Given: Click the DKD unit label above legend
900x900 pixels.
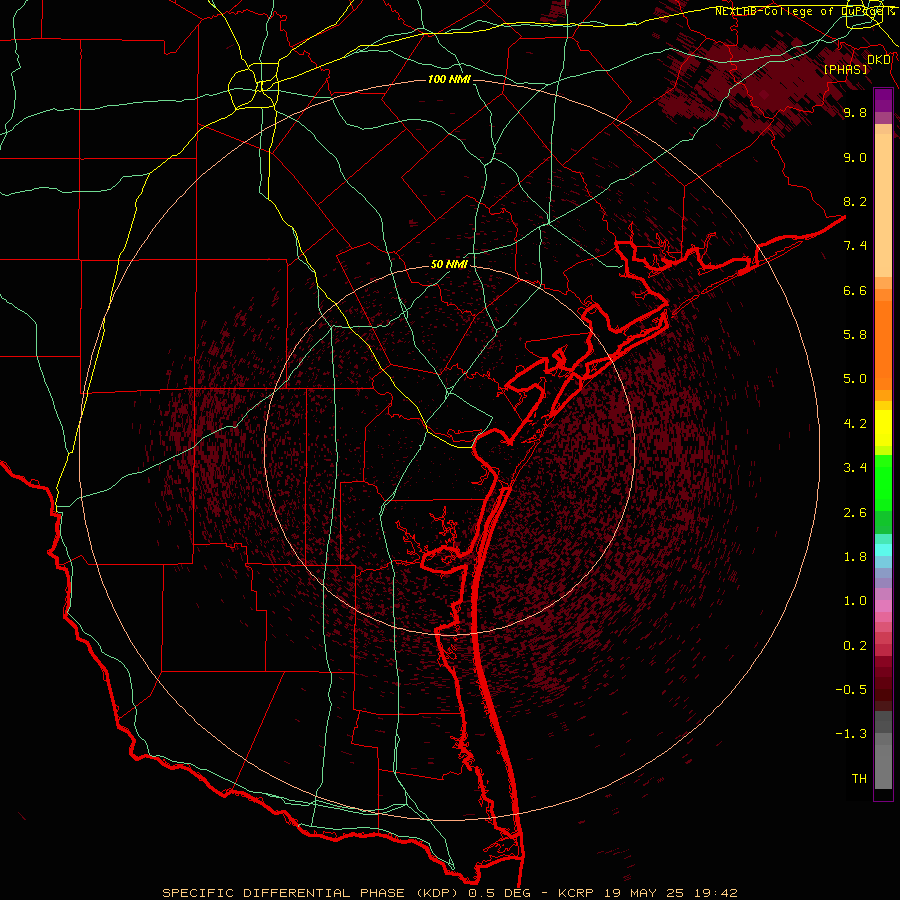Looking at the screenshot, I should tap(879, 60).
